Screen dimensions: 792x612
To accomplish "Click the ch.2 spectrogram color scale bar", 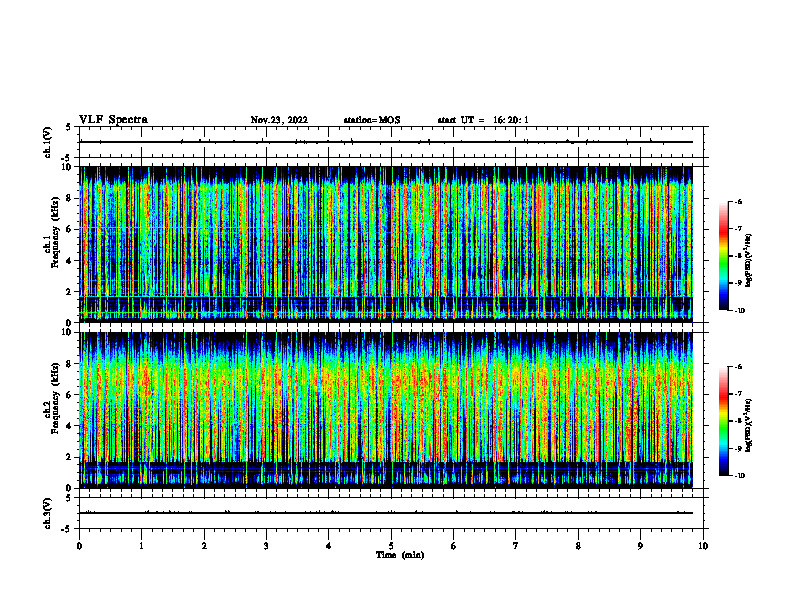I will tap(723, 421).
